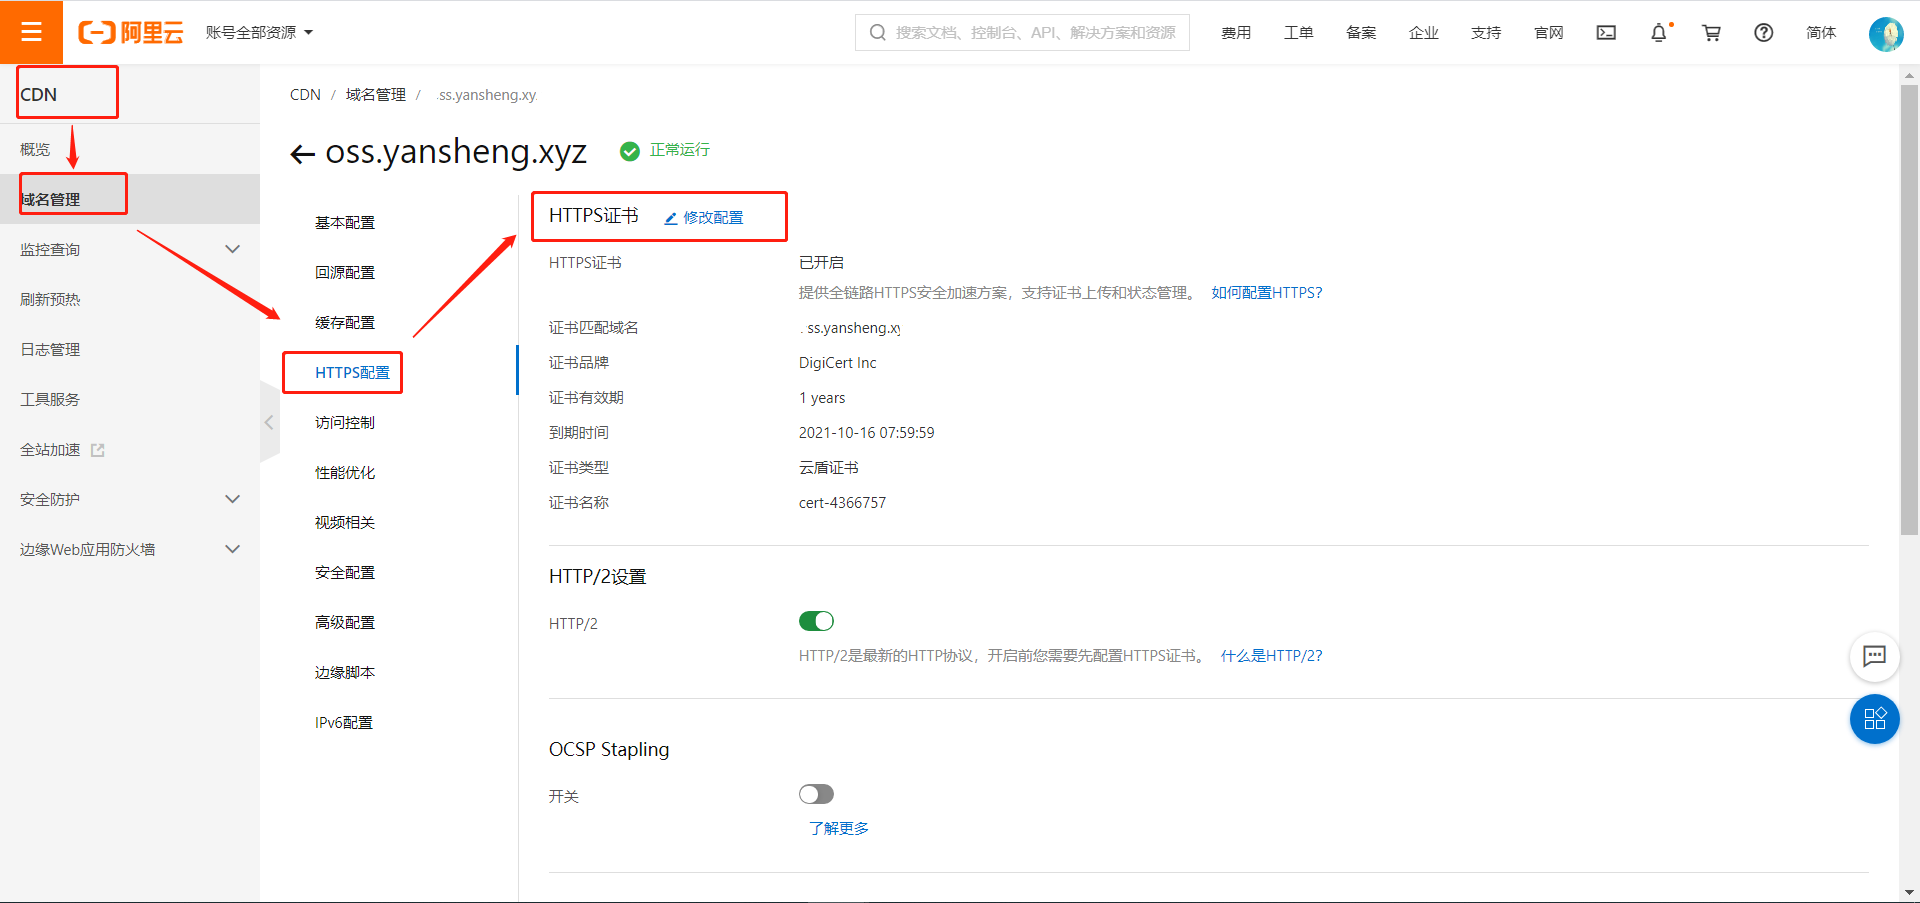Turn off the HTTP/2 toggle
Screen dimensions: 1920x903
click(816, 621)
